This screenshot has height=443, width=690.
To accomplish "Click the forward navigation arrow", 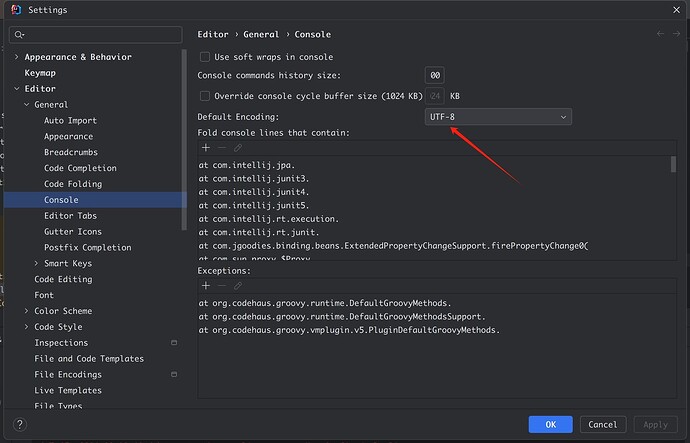I will pyautogui.click(x=676, y=34).
